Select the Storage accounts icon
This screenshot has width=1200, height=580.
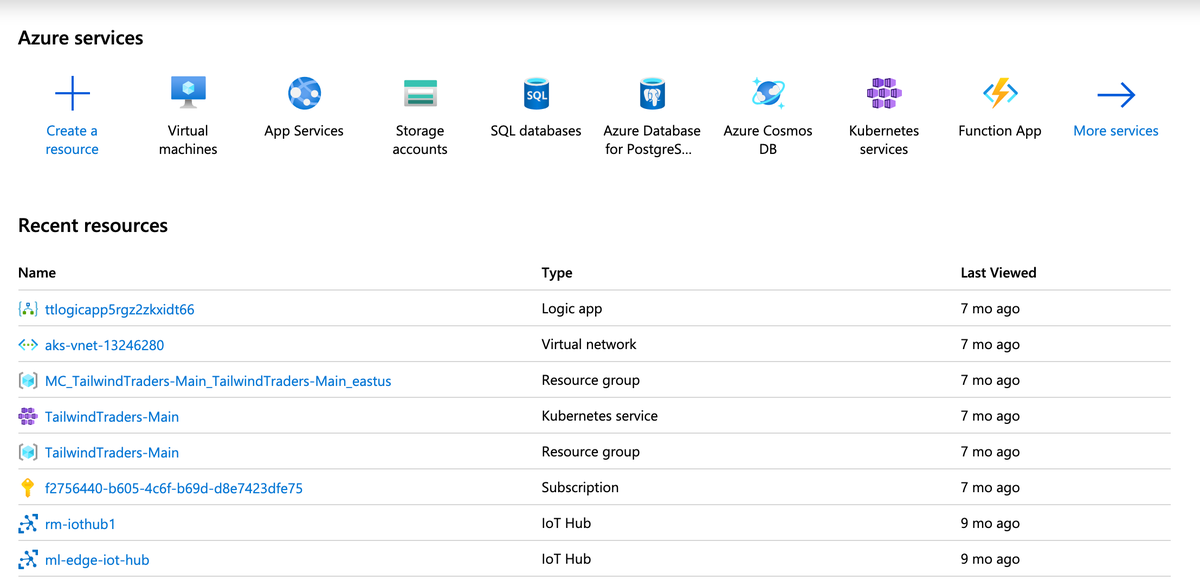[x=420, y=94]
